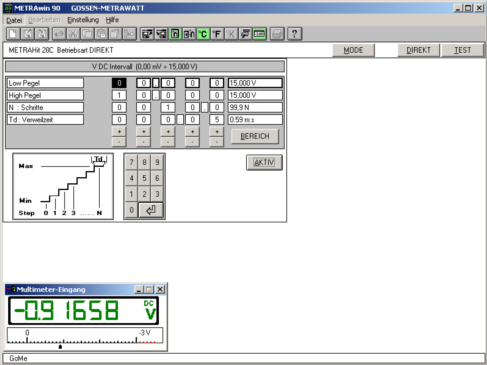
Task: Click the keypad Enter arrow key
Action: pyautogui.click(x=151, y=210)
